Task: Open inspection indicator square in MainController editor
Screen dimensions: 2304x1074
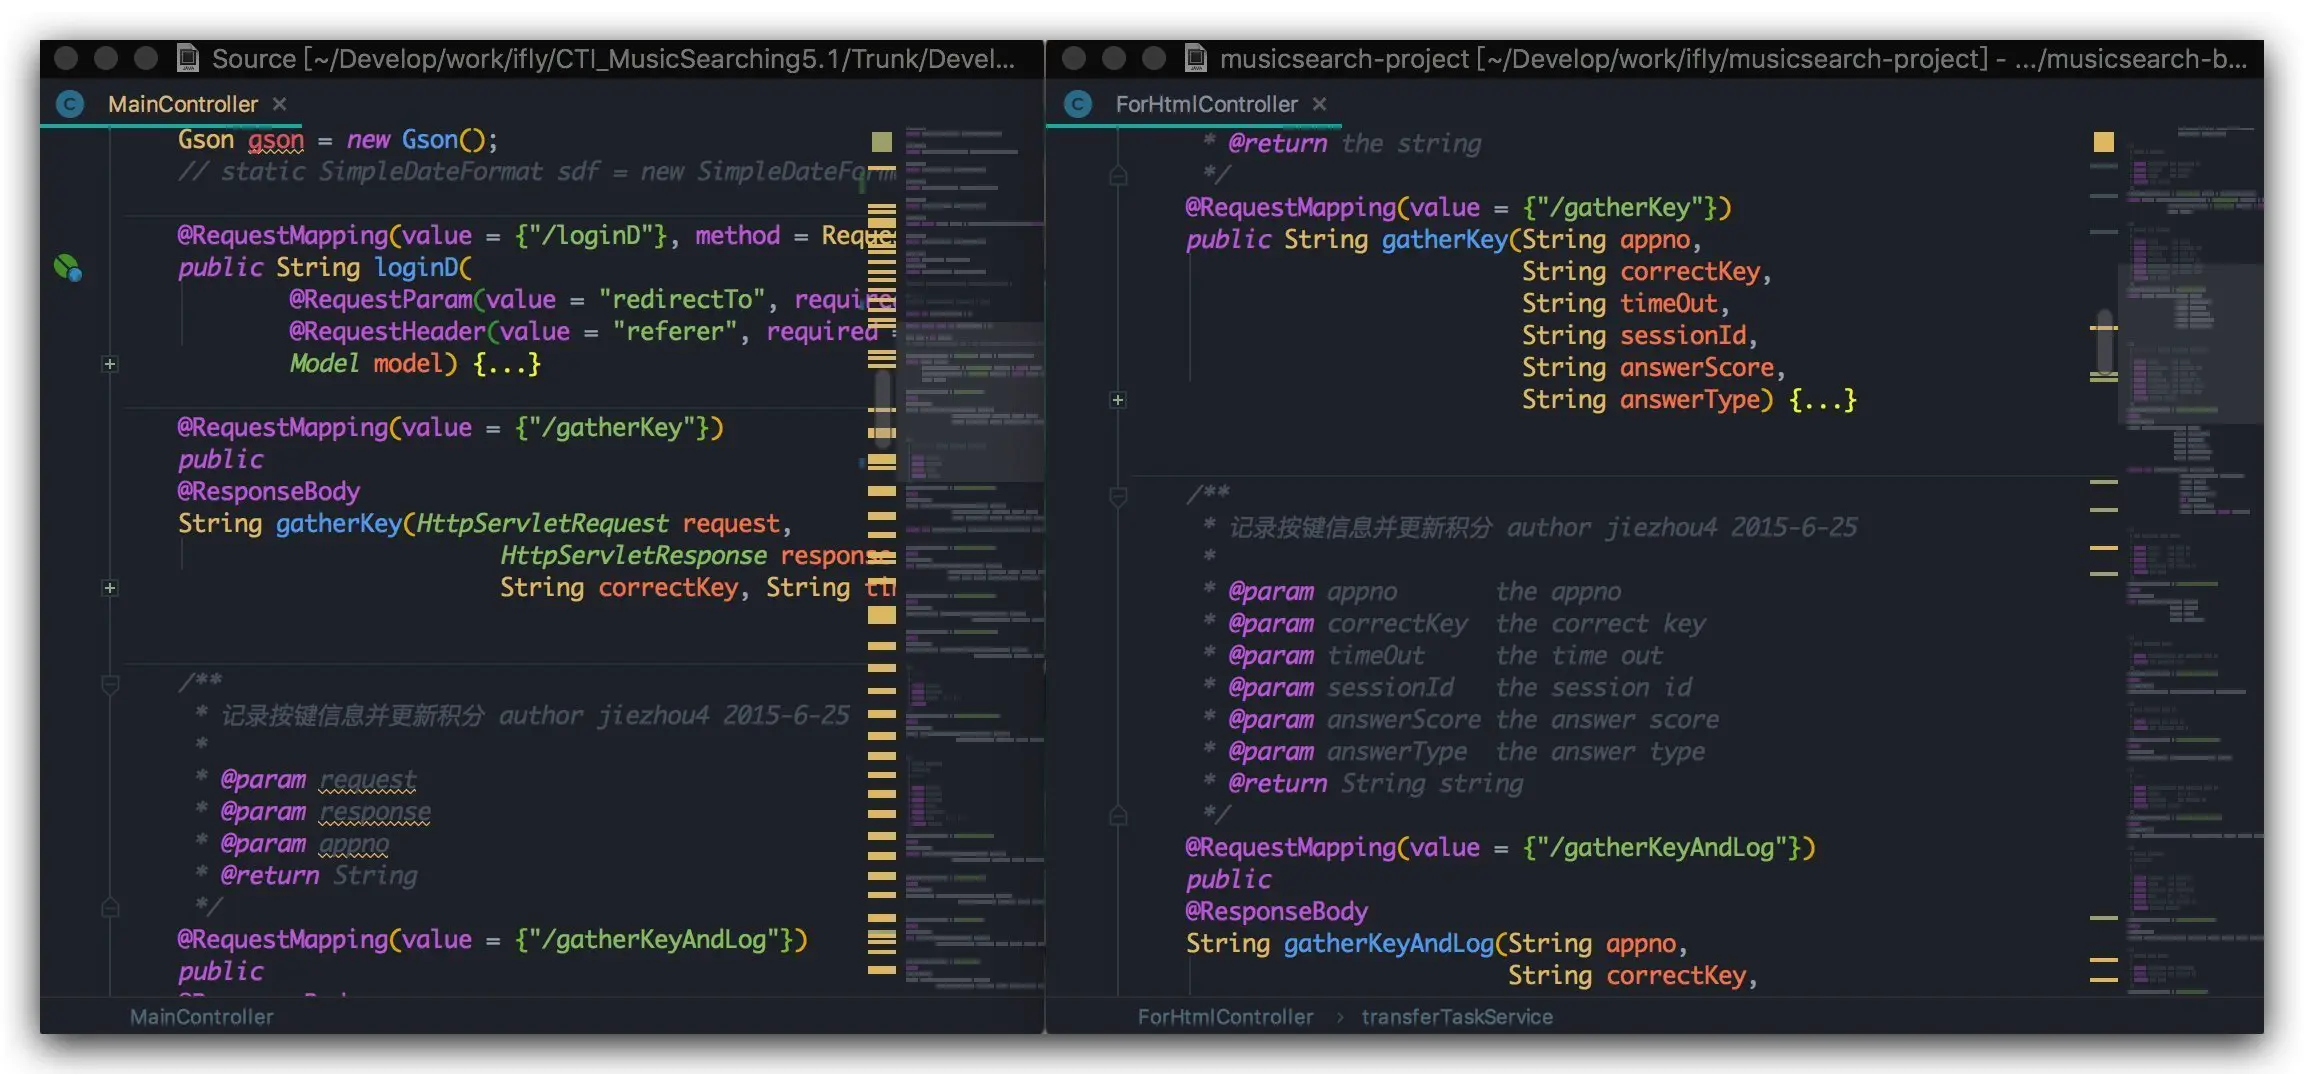Action: tap(881, 142)
